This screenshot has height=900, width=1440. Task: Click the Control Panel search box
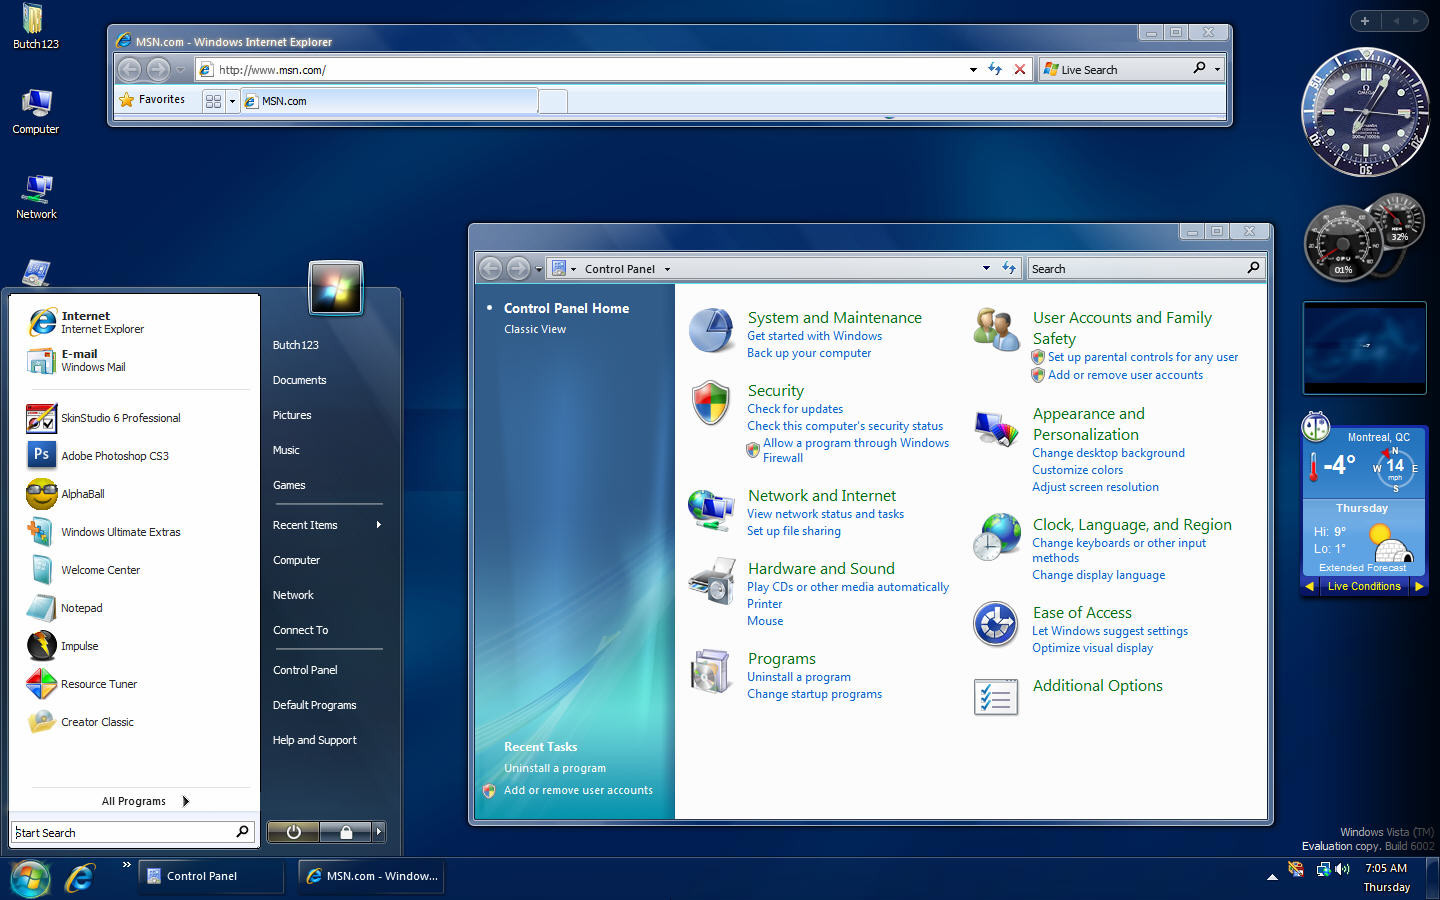(1146, 268)
